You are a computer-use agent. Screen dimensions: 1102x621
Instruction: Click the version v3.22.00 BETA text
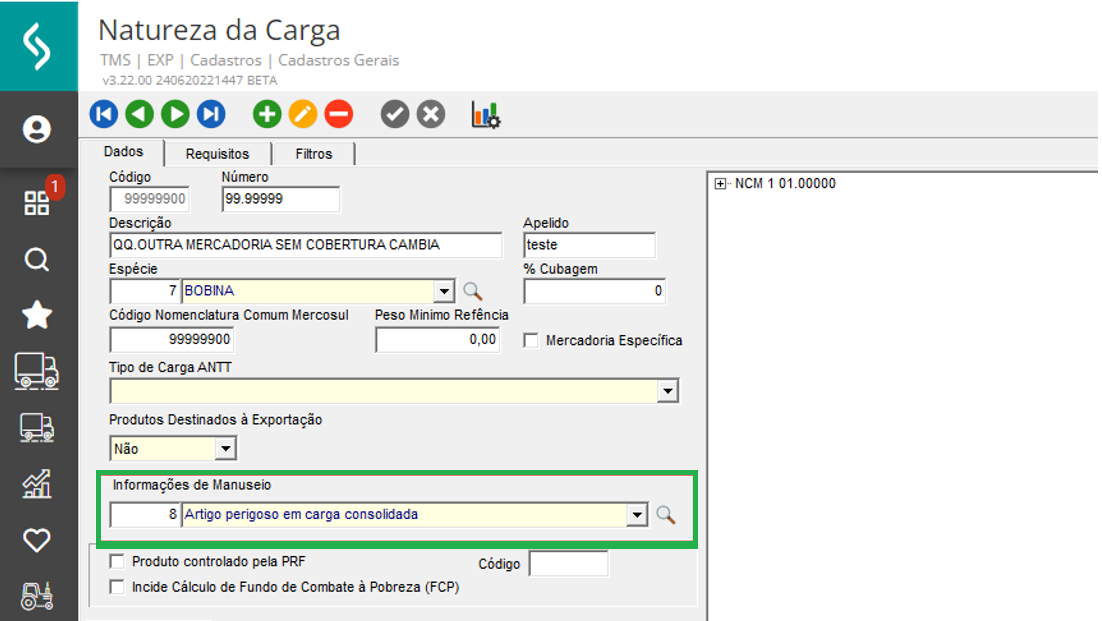(190, 80)
